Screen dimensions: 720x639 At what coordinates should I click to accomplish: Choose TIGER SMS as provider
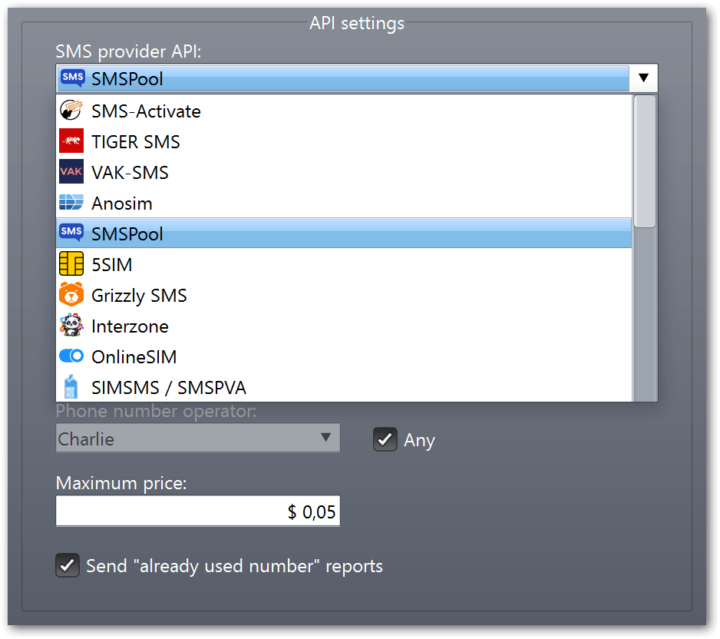[344, 142]
